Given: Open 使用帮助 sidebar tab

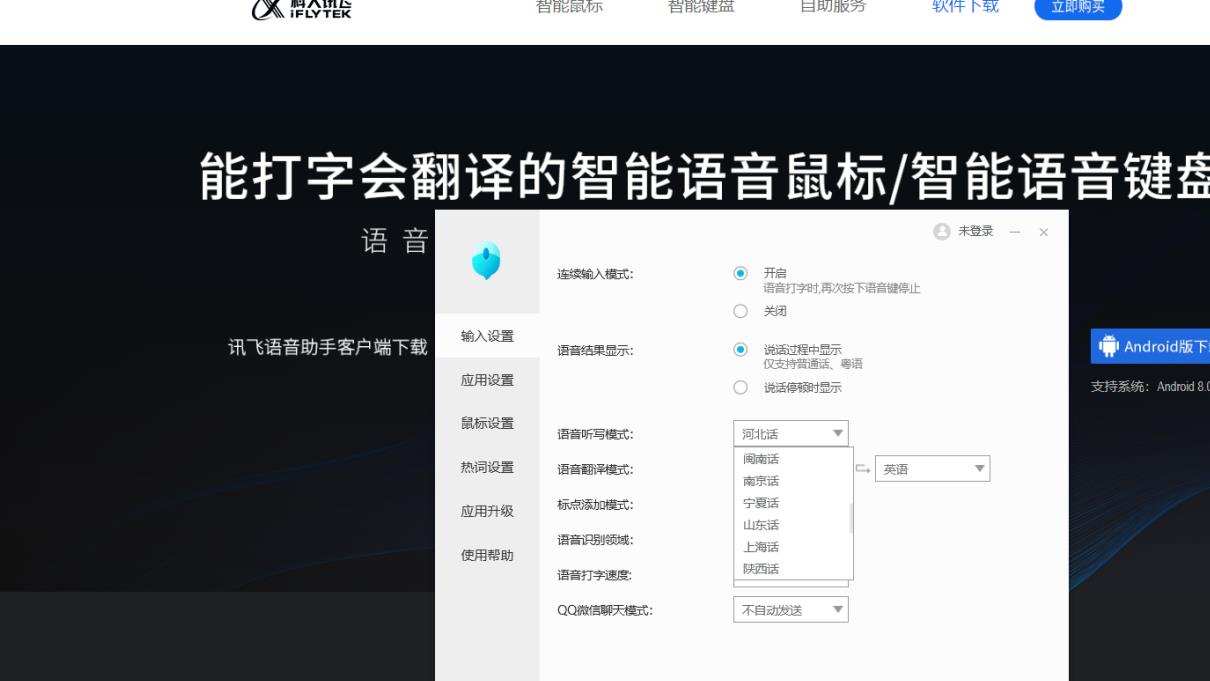Looking at the screenshot, I should tap(487, 555).
